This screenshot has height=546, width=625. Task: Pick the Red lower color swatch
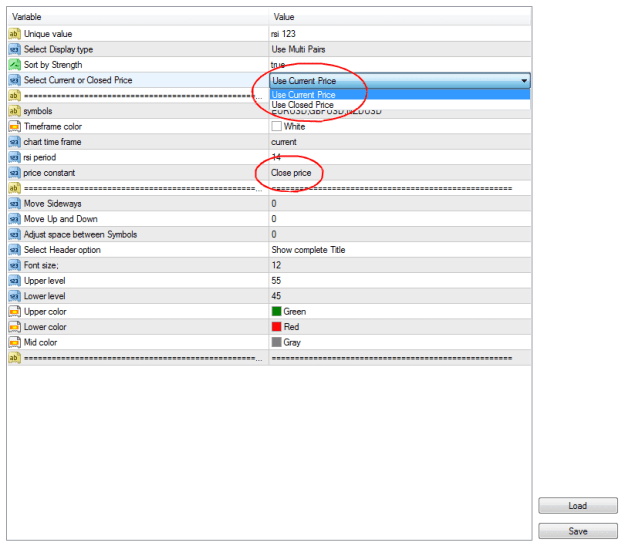coord(276,327)
